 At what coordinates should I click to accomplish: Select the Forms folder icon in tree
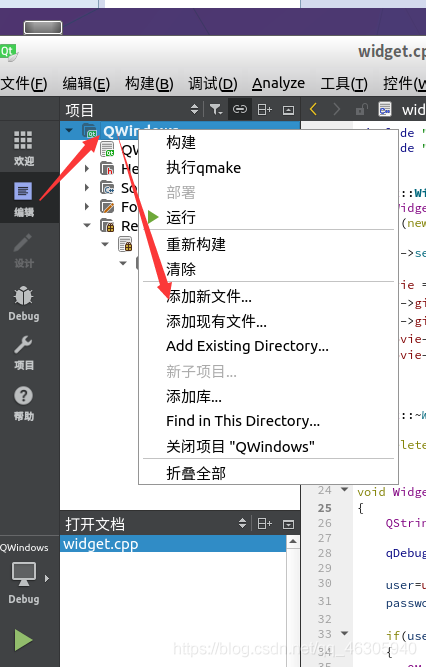tap(107, 207)
